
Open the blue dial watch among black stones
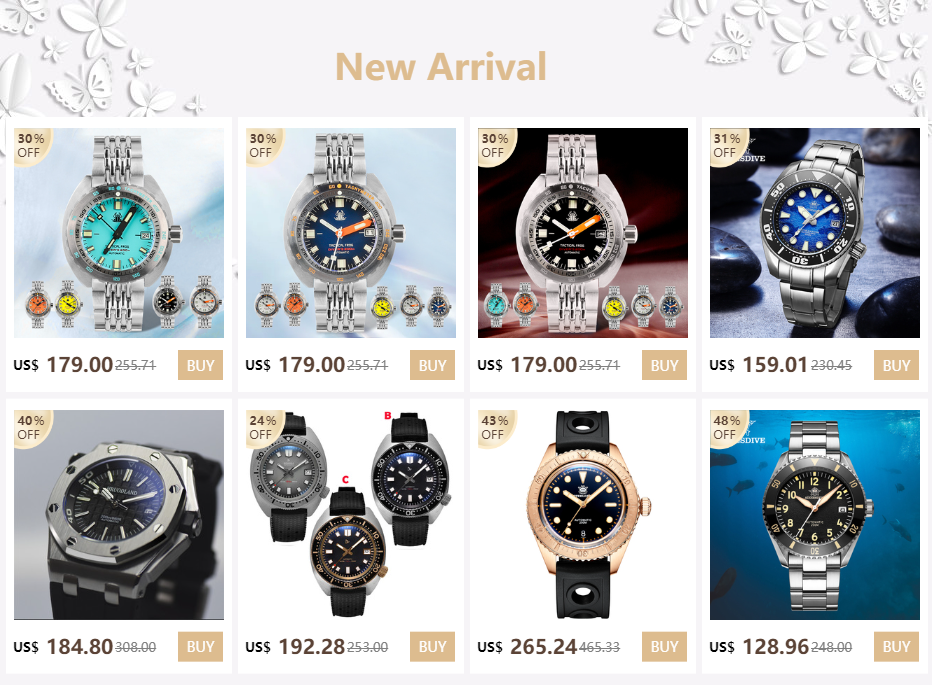click(814, 233)
